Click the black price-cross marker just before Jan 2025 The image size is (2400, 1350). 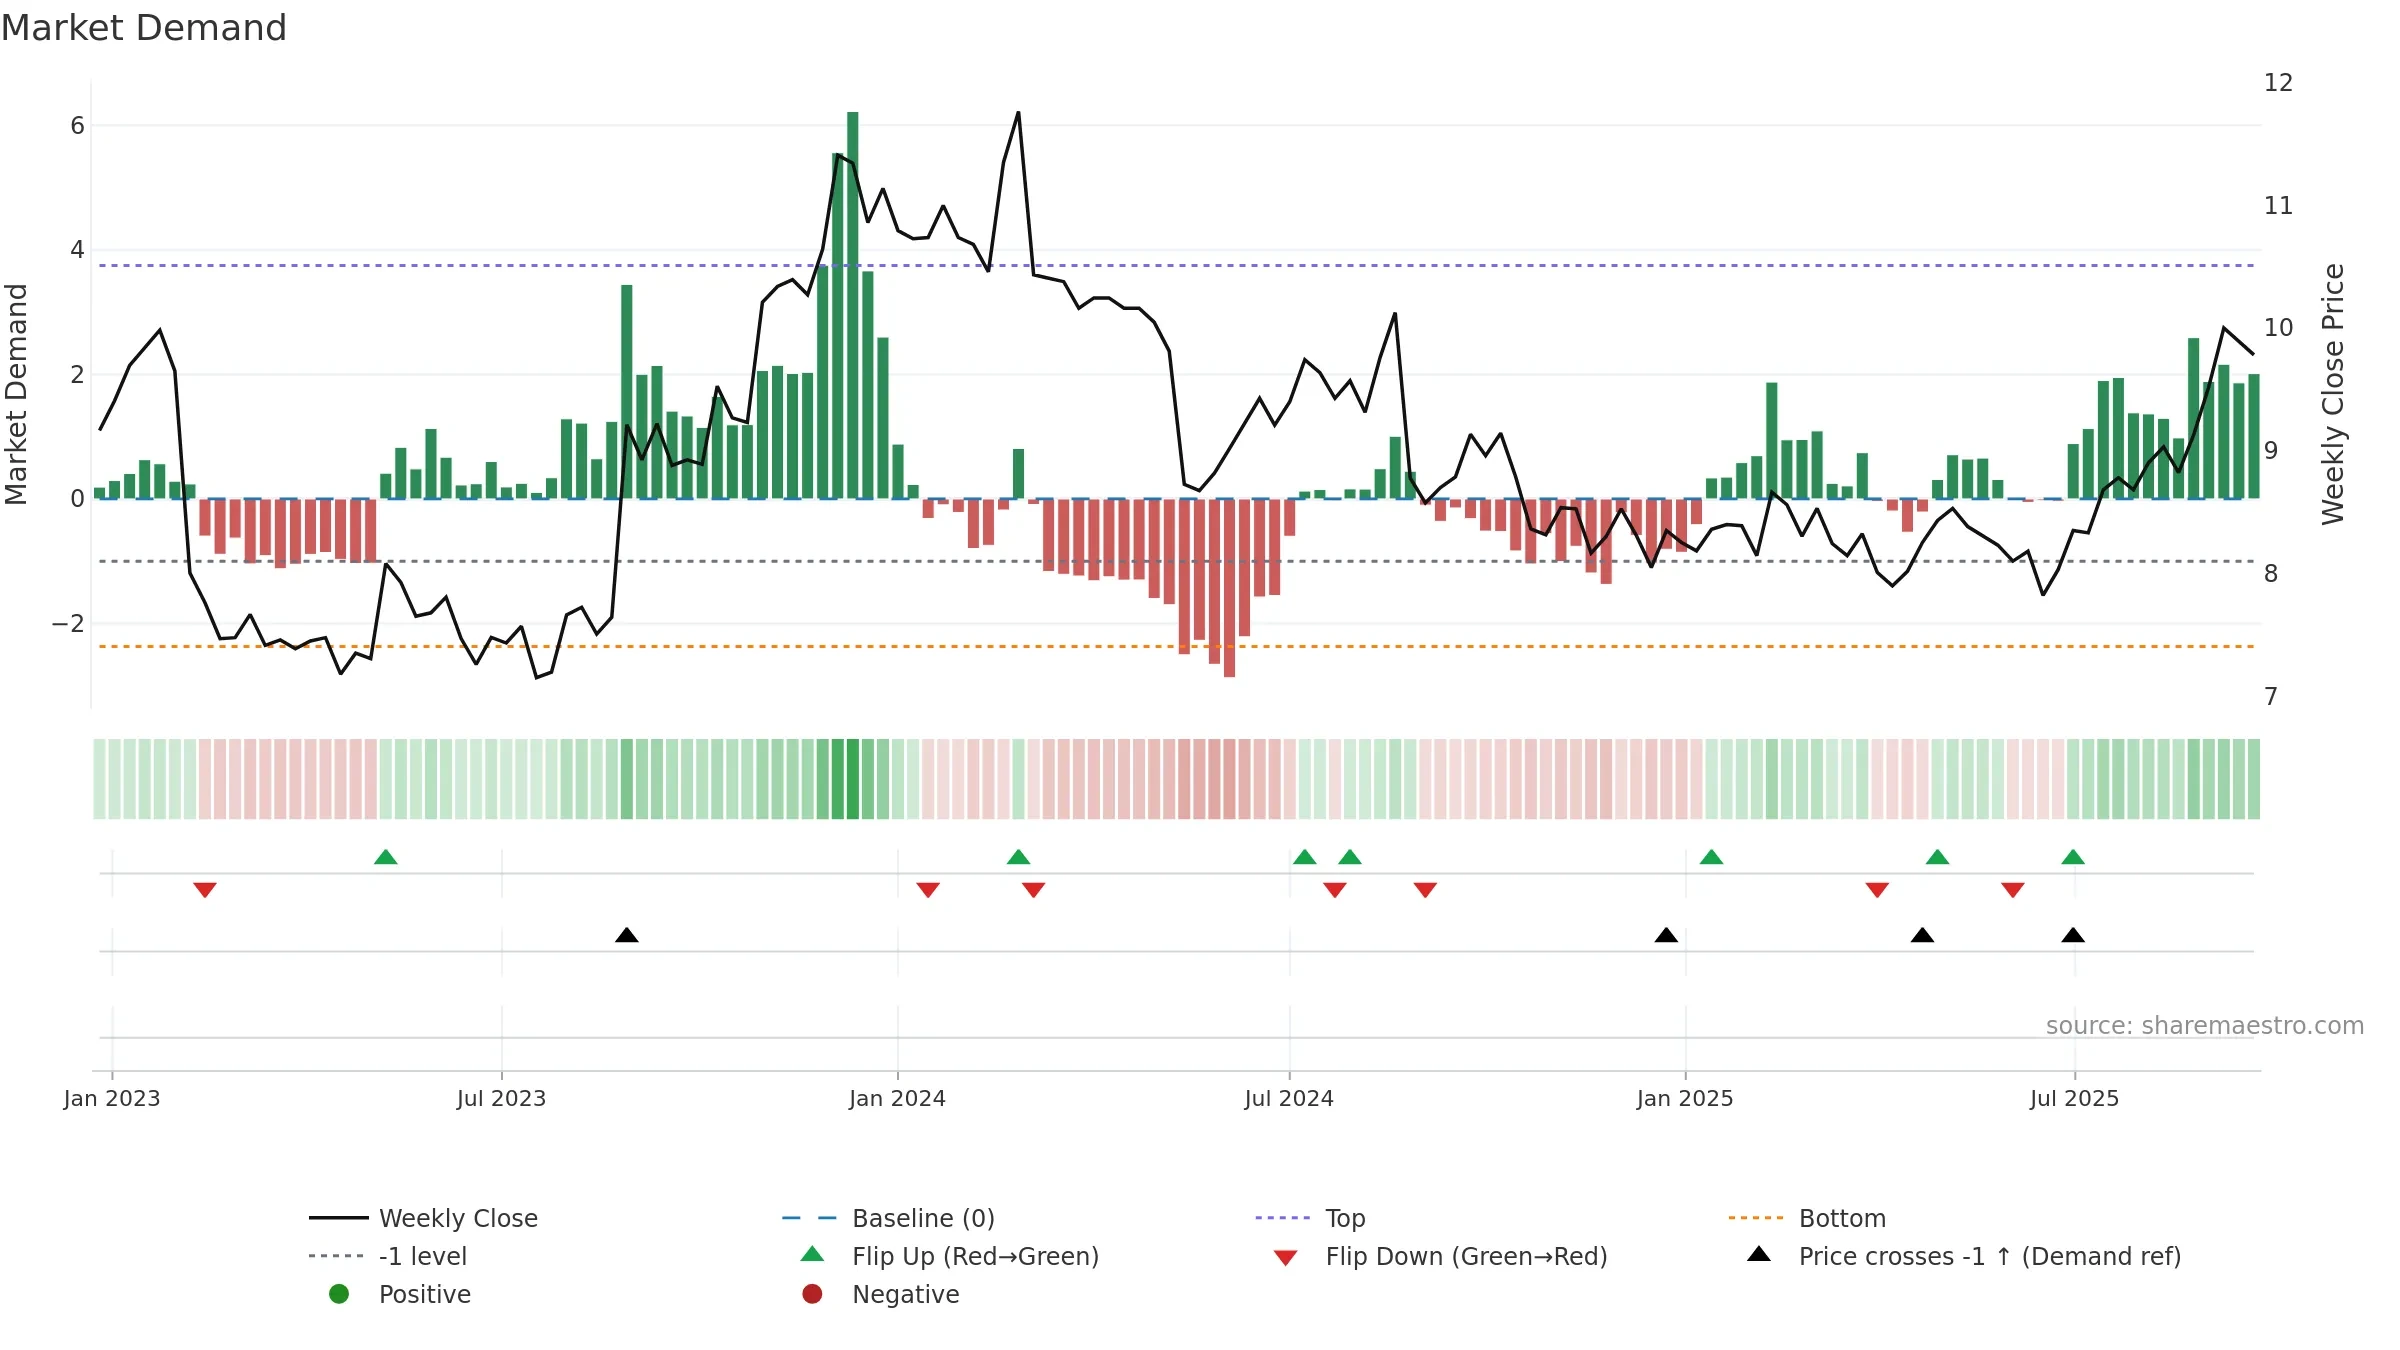coord(1666,935)
